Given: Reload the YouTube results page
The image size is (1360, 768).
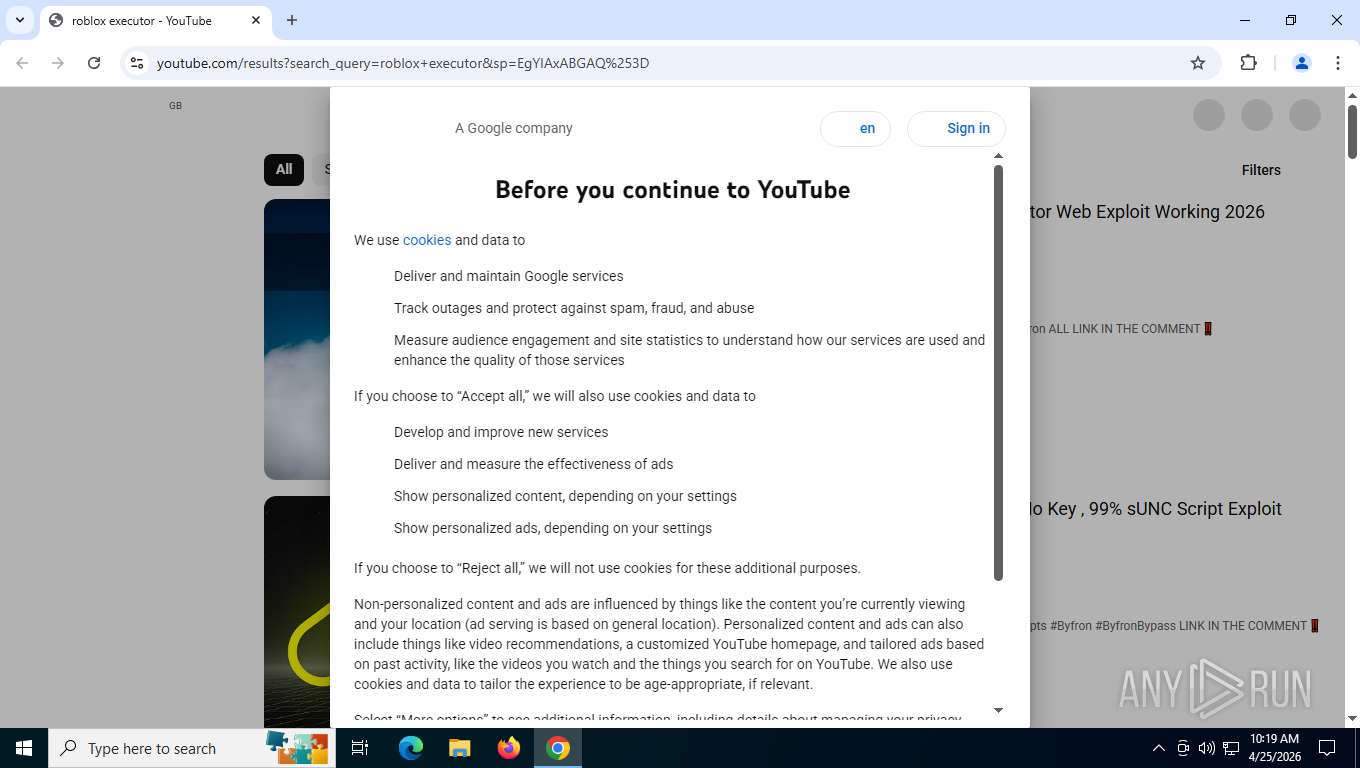Looking at the screenshot, I should (94, 63).
